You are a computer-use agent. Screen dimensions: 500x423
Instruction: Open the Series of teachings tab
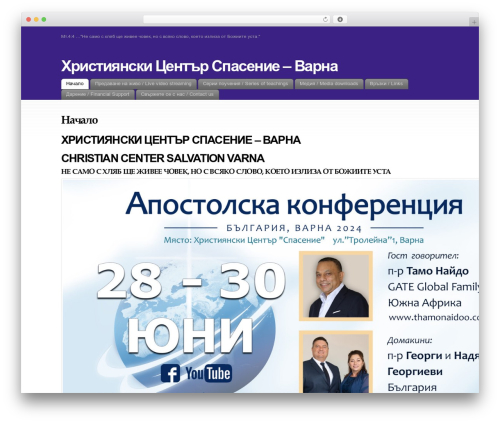point(245,84)
